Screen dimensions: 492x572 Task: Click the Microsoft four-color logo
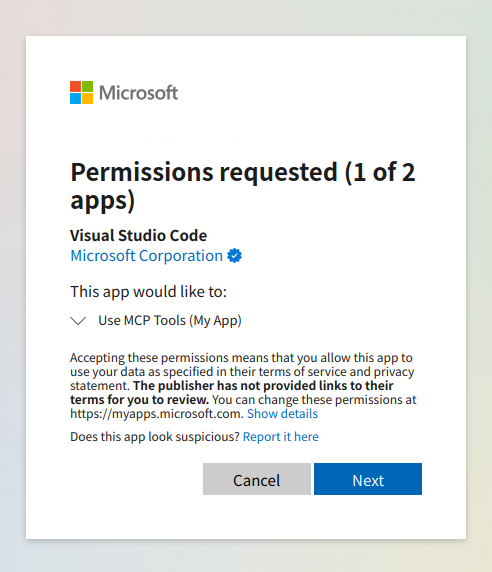pyautogui.click(x=81, y=92)
